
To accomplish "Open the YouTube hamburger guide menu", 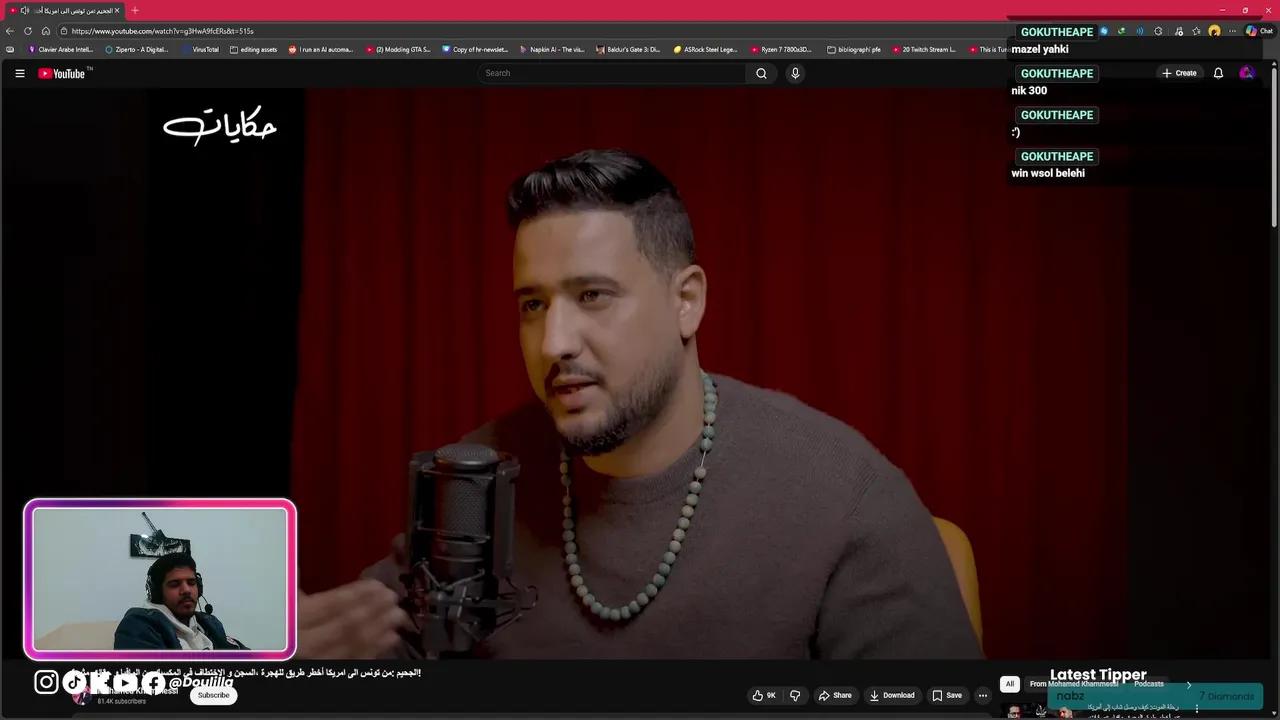I will 19,73.
